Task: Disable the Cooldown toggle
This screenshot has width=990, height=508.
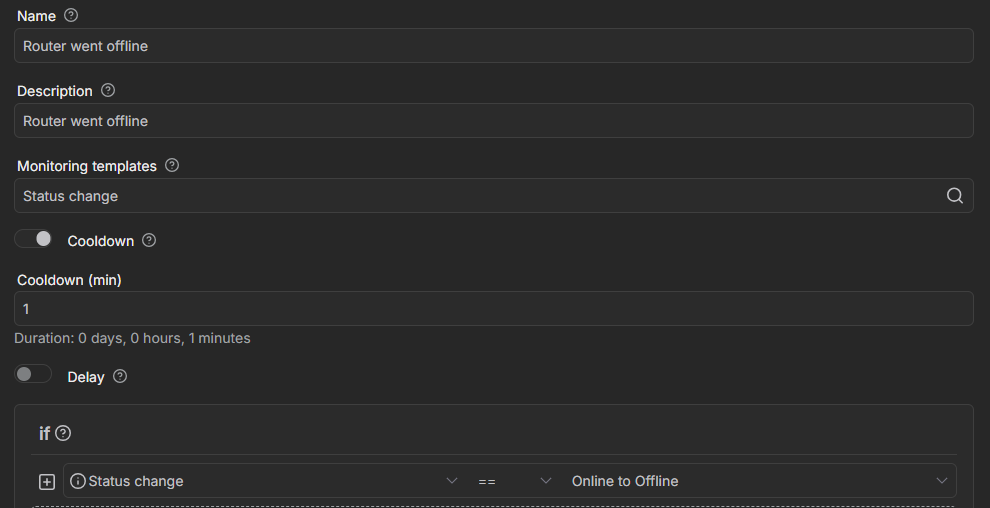Action: [x=34, y=240]
